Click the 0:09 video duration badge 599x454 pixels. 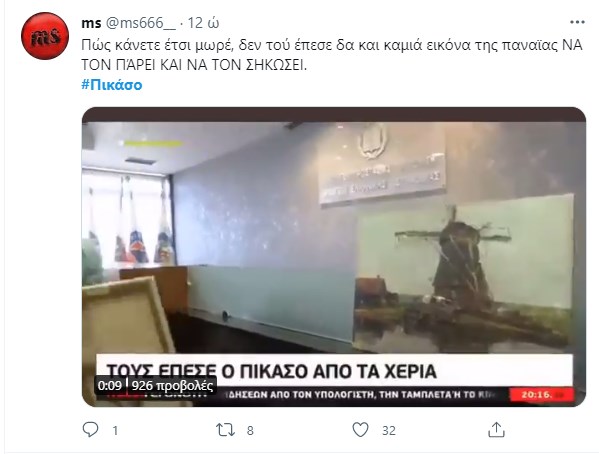(110, 386)
